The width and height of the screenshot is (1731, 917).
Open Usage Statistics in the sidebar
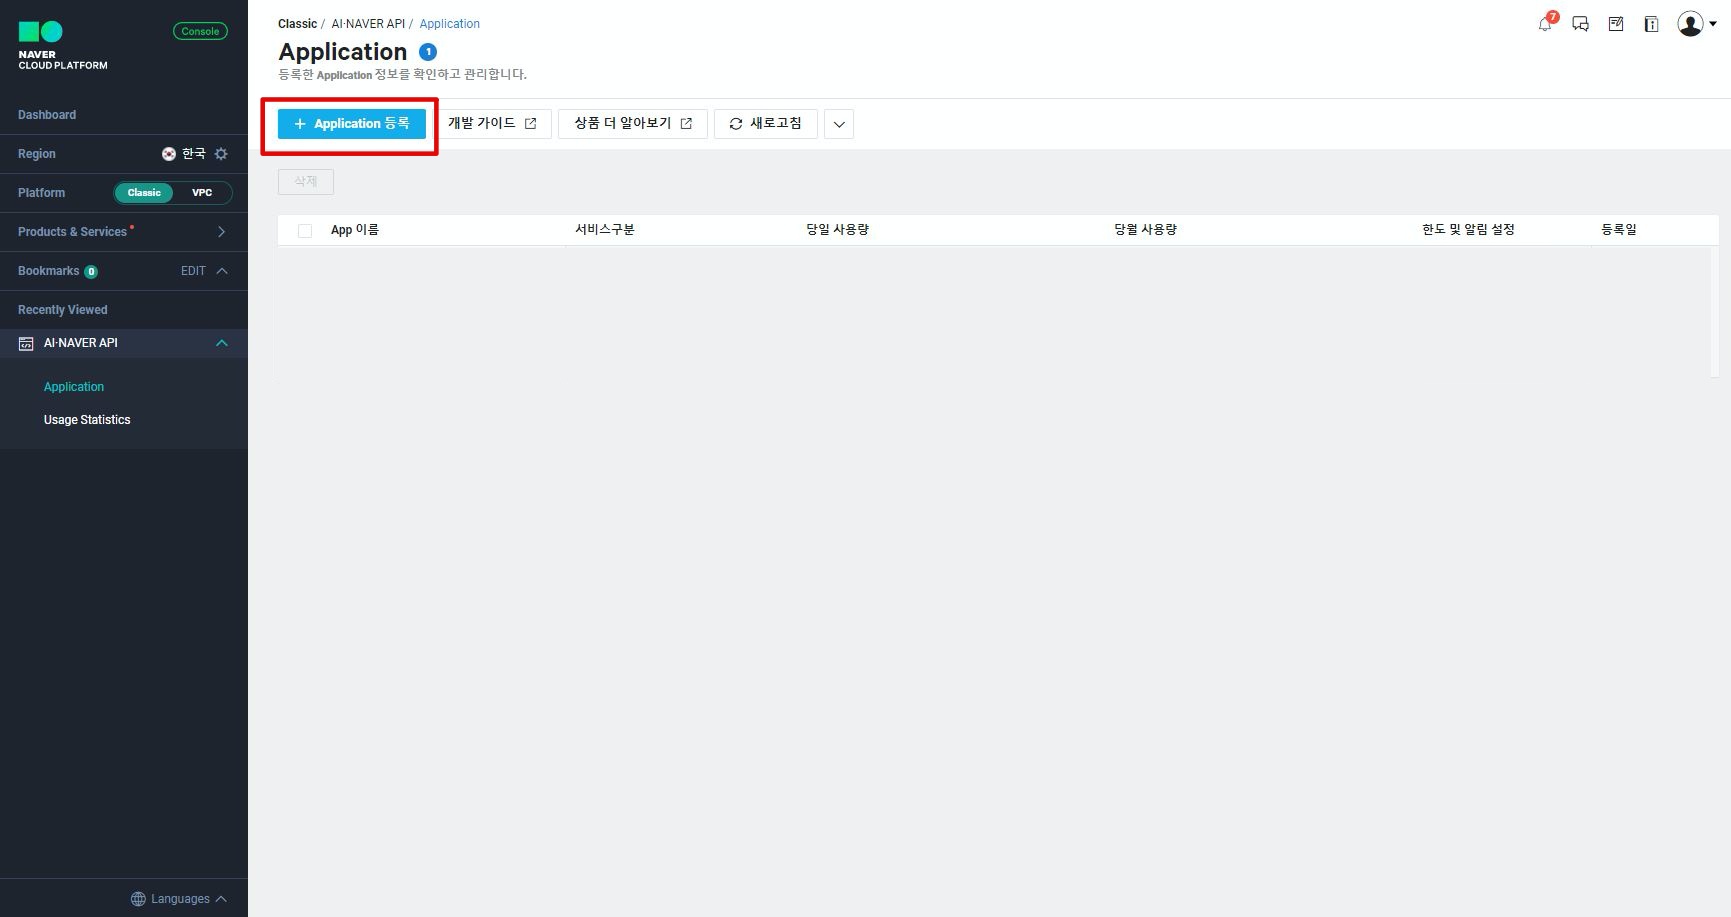[87, 420]
